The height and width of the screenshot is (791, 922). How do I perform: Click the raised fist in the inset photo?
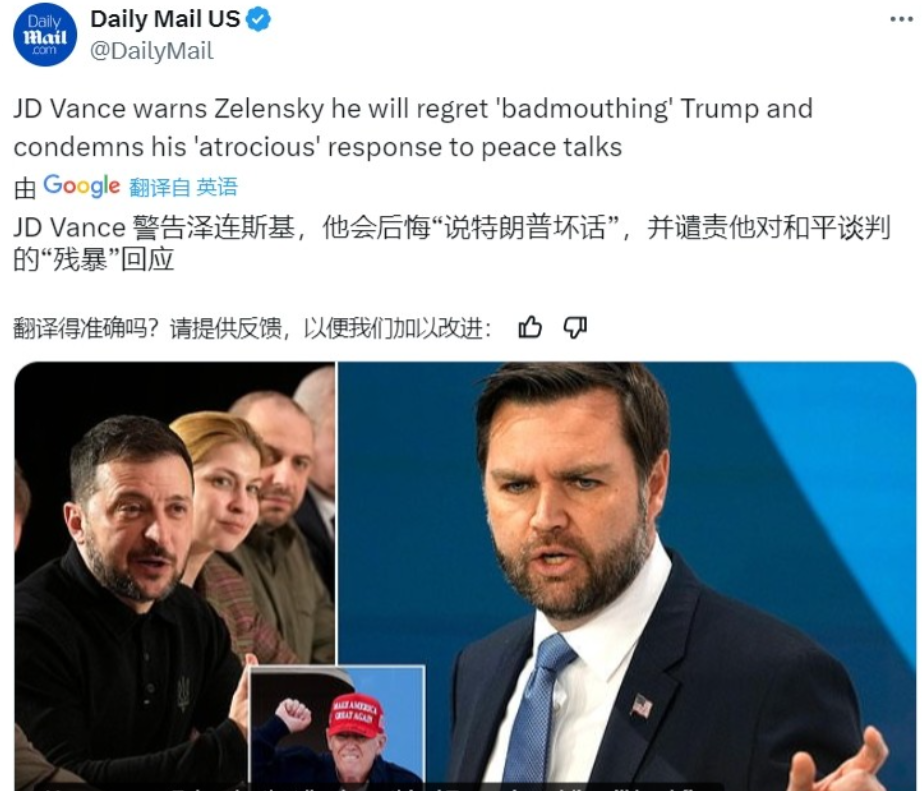tap(293, 713)
